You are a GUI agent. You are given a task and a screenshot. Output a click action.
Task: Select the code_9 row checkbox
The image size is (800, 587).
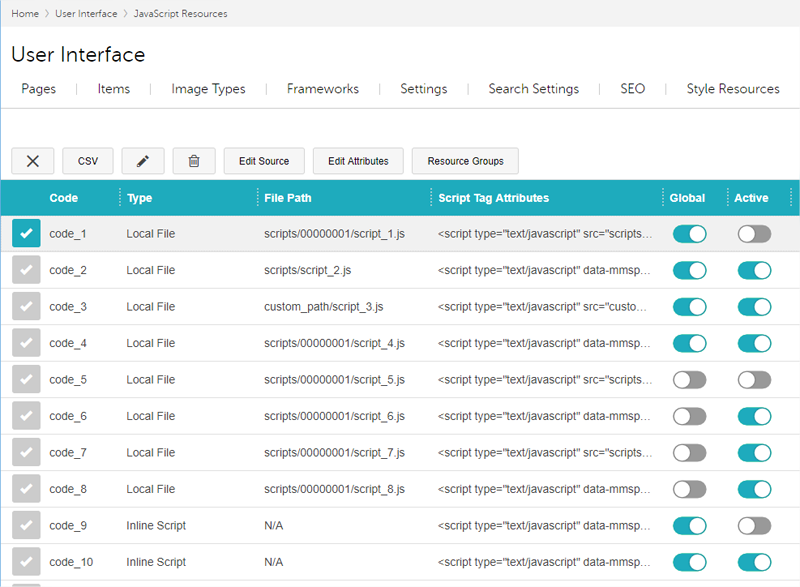pos(26,525)
